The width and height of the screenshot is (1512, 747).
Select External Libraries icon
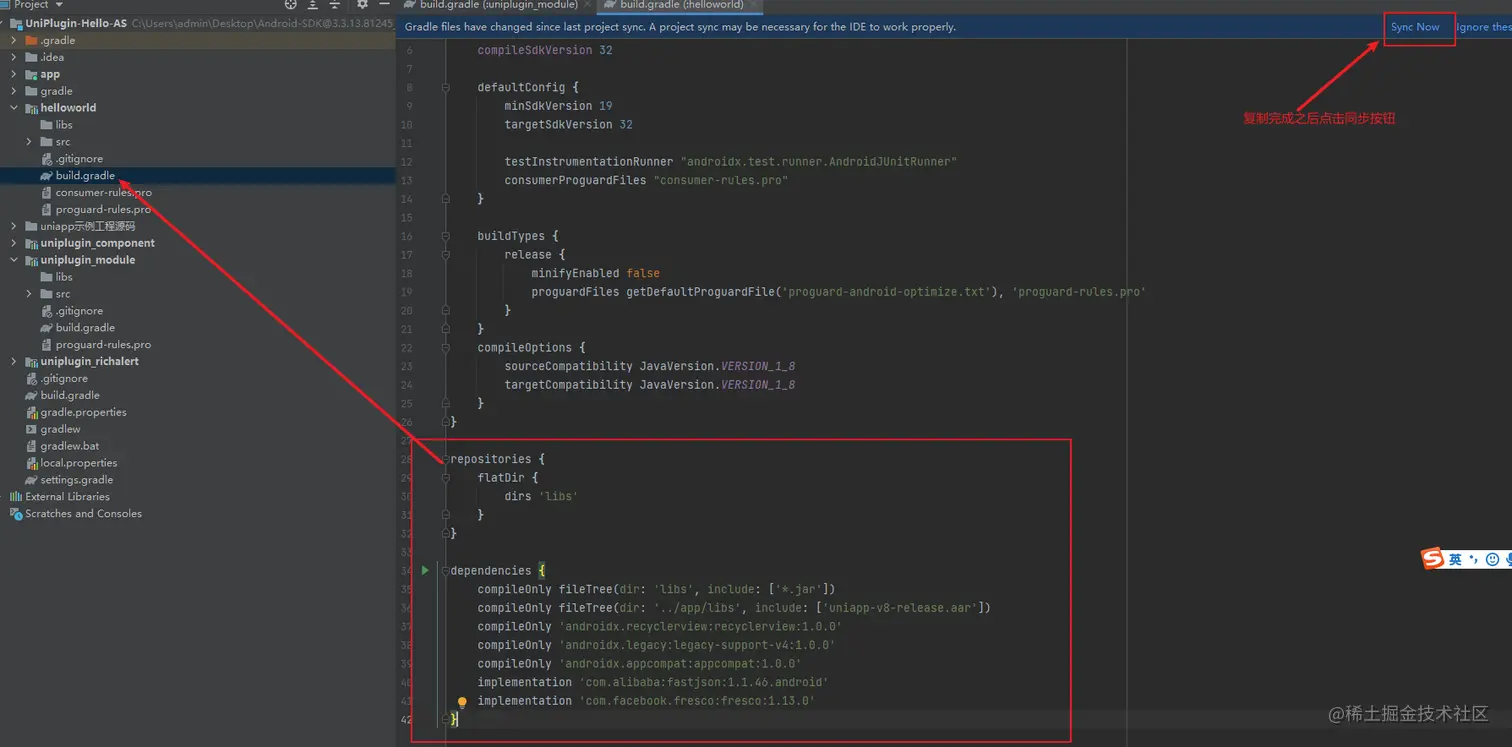pyautogui.click(x=16, y=497)
